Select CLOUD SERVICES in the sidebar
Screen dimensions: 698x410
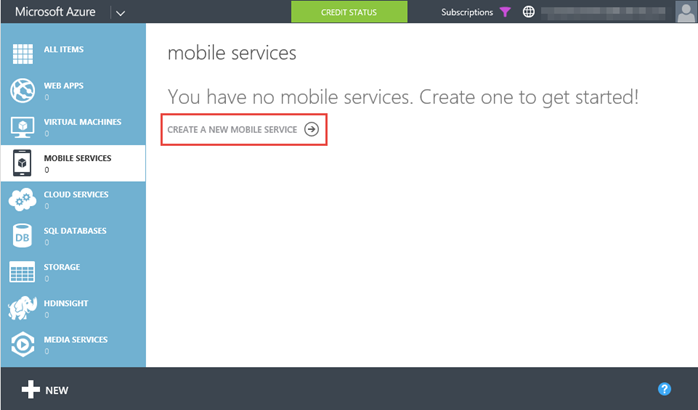73,199
